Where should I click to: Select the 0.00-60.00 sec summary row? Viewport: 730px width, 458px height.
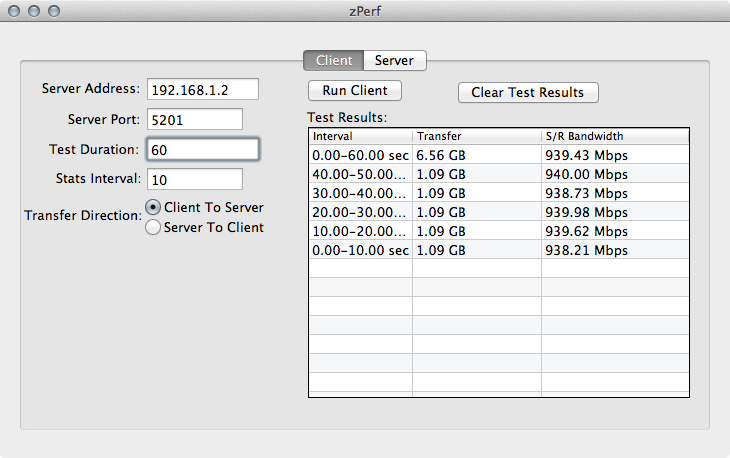coord(498,154)
